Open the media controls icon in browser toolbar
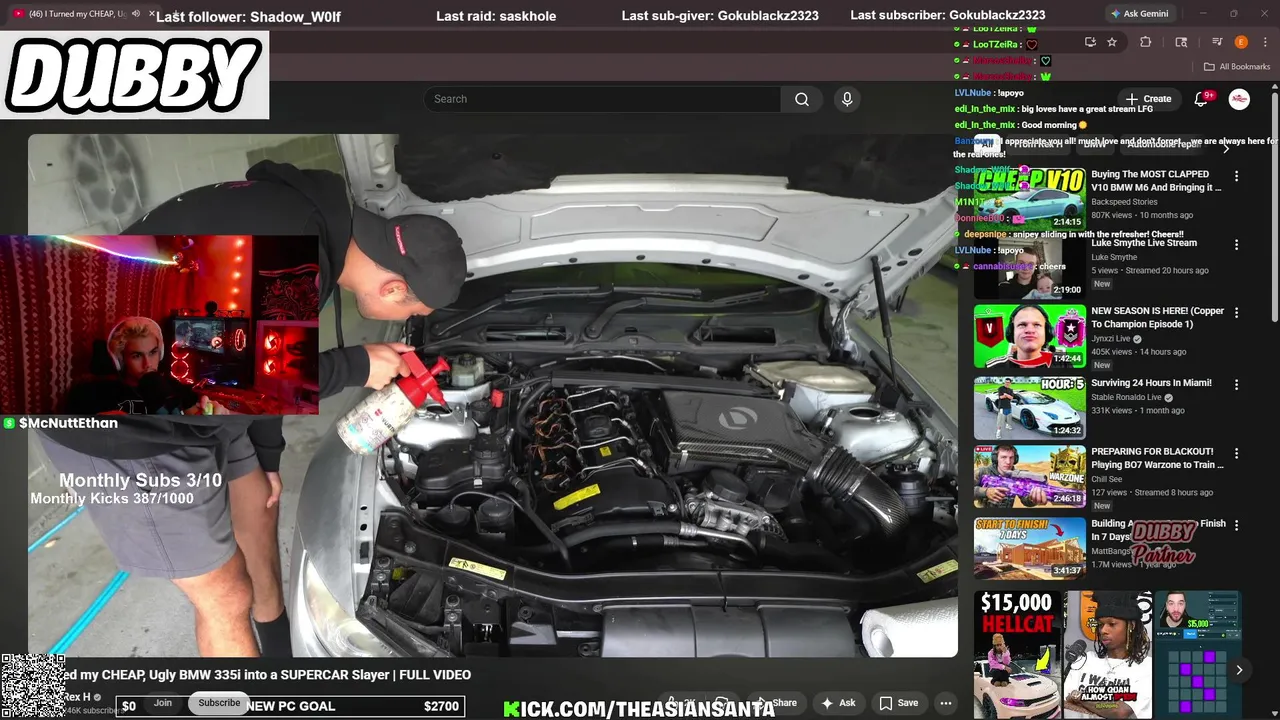Viewport: 1280px width, 720px height. [x=1217, y=42]
